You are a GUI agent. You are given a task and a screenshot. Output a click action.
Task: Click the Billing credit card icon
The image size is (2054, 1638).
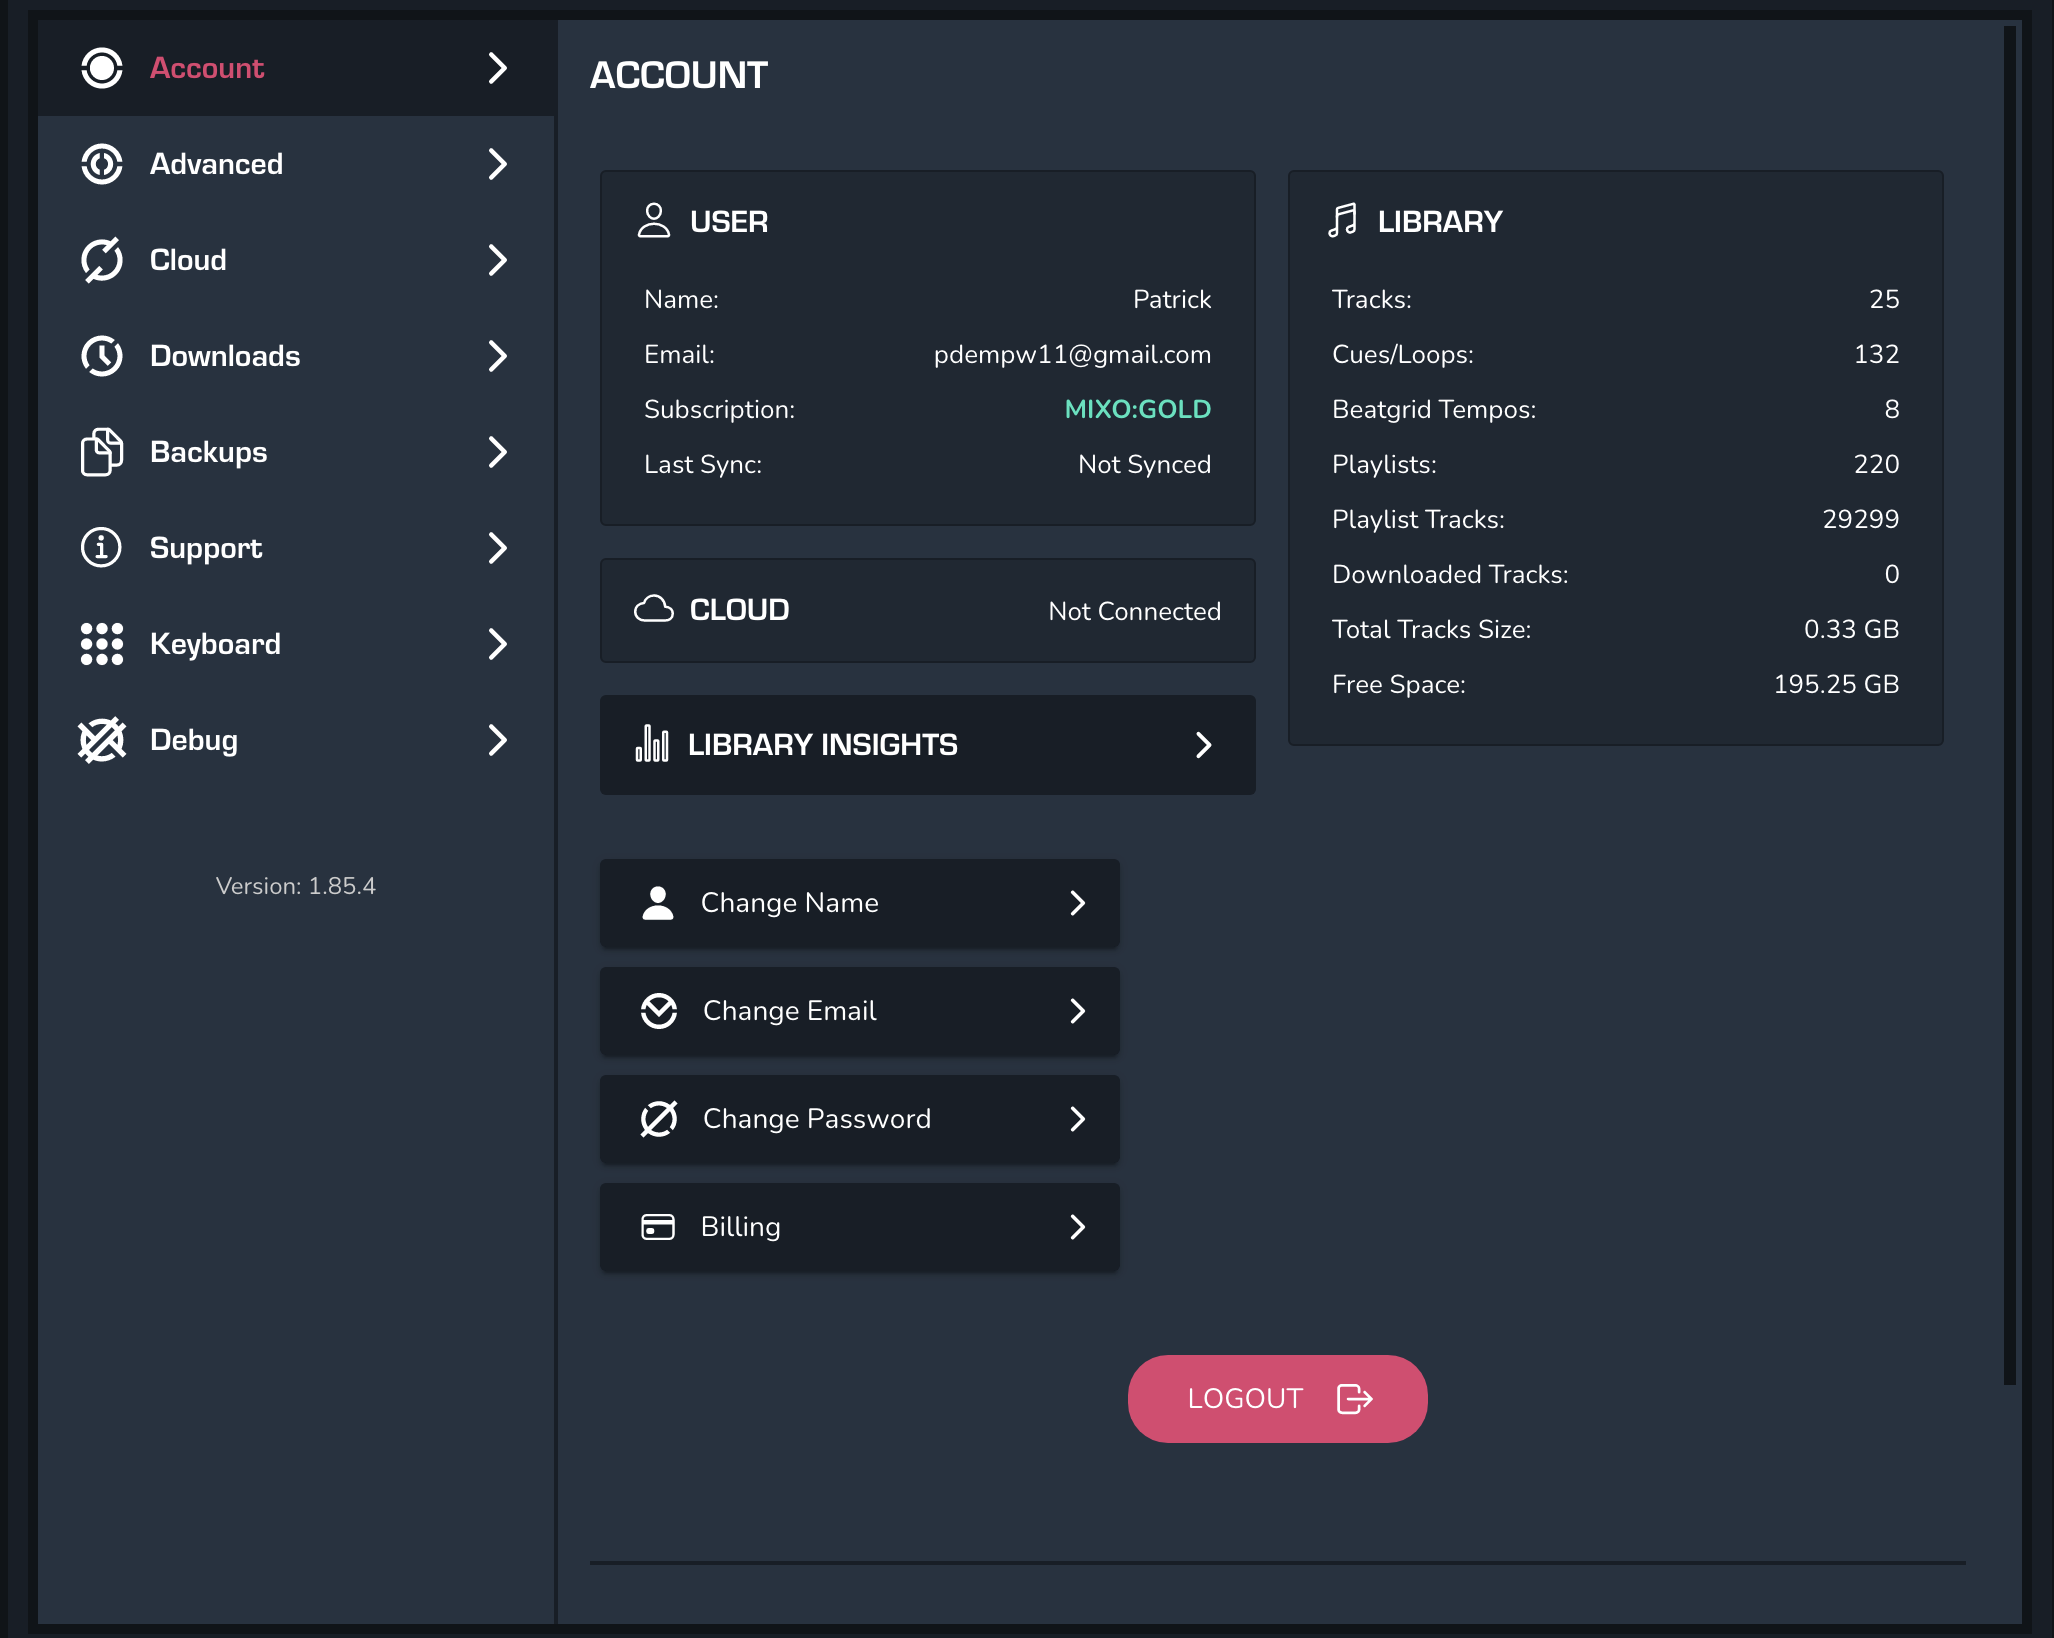(x=658, y=1227)
